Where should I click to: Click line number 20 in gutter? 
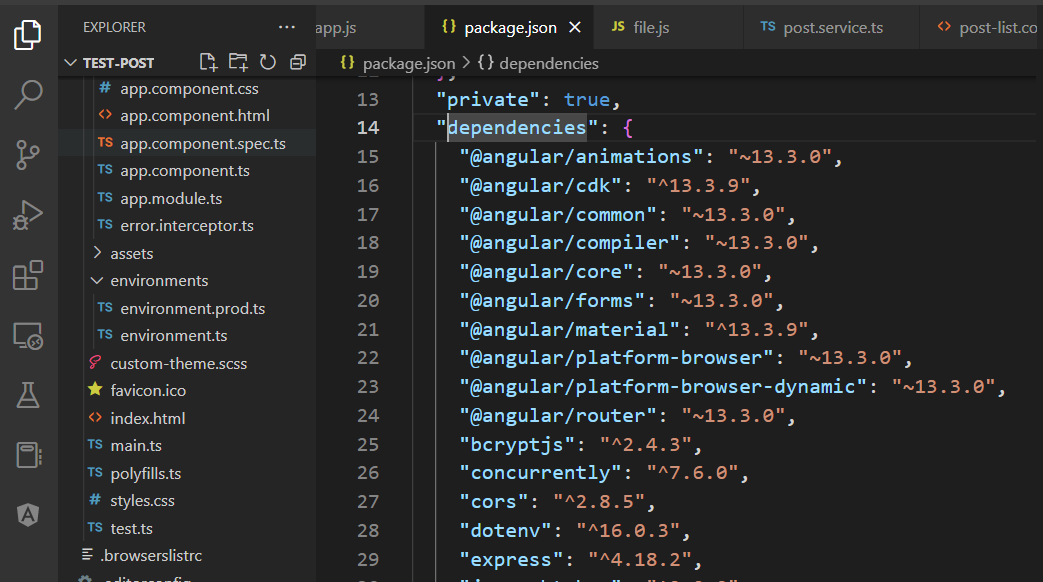coord(368,301)
